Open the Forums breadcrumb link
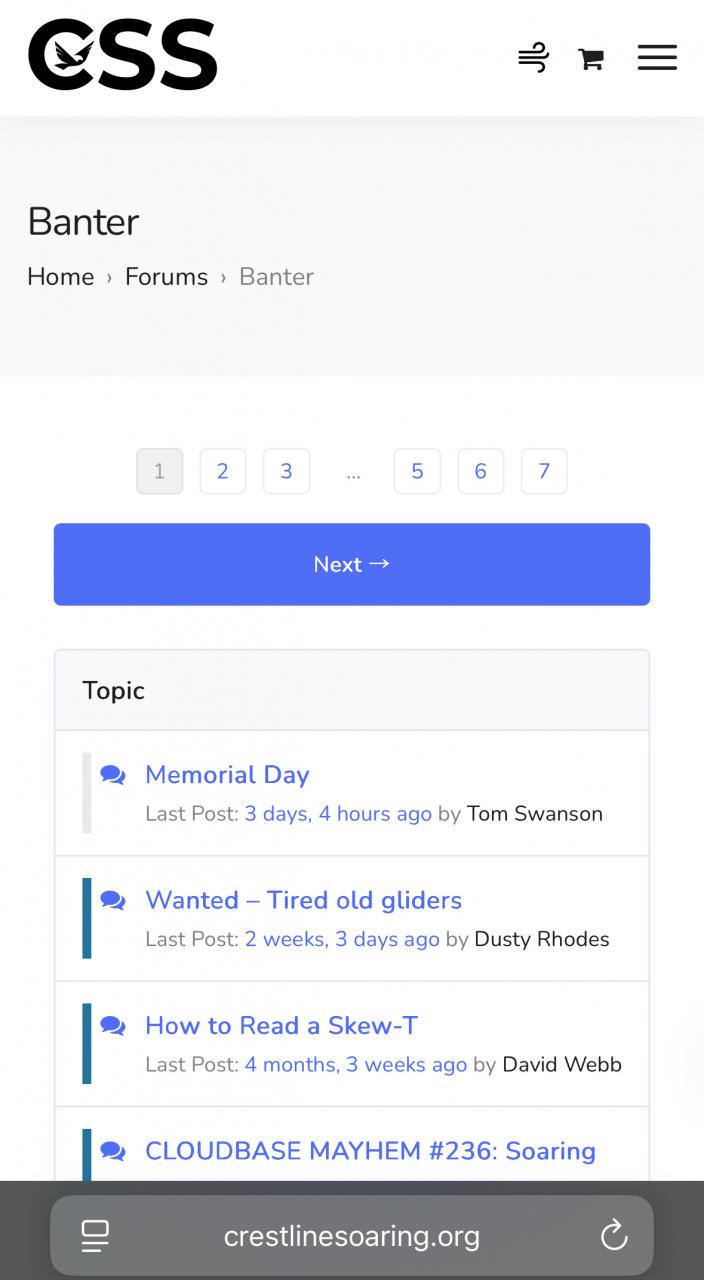 (166, 277)
